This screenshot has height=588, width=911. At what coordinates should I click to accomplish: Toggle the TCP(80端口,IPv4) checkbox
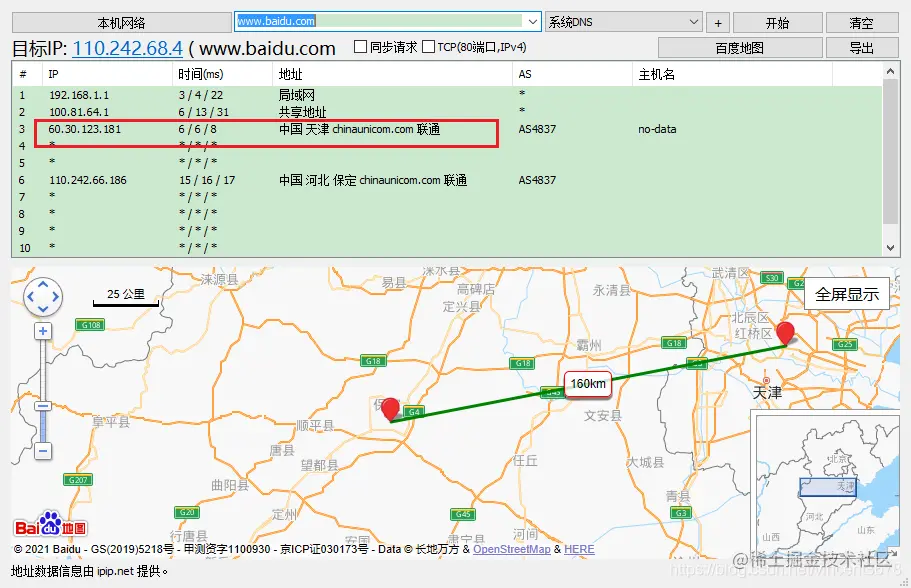pyautogui.click(x=428, y=46)
